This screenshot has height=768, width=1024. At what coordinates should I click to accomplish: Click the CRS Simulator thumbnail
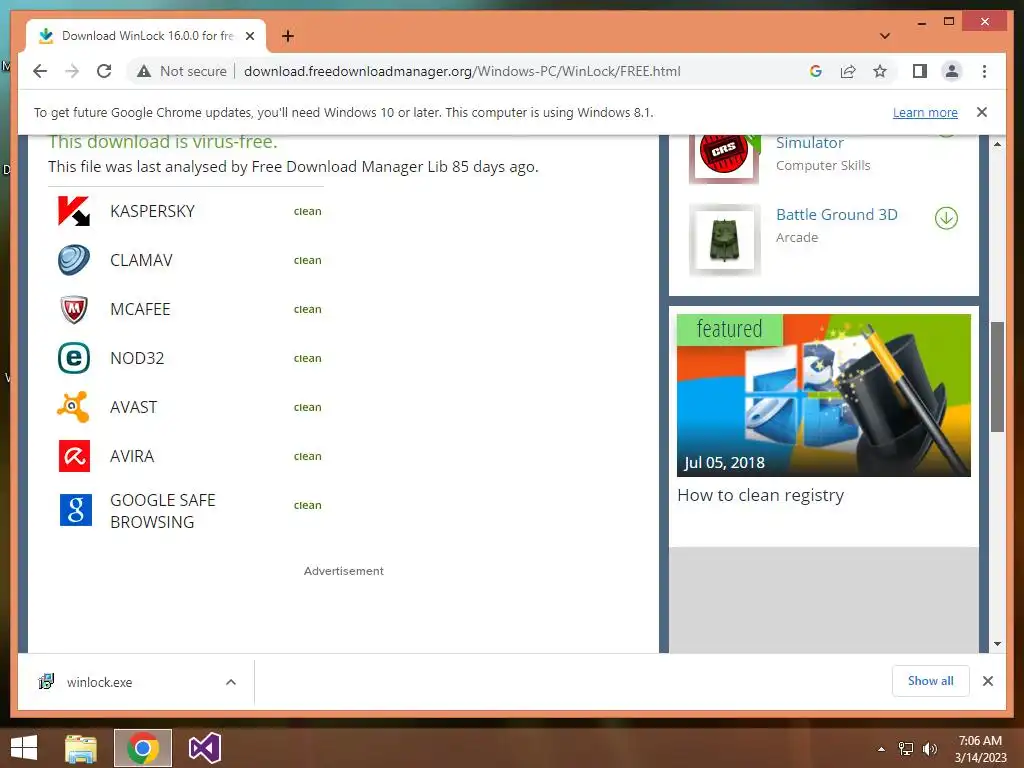click(724, 157)
